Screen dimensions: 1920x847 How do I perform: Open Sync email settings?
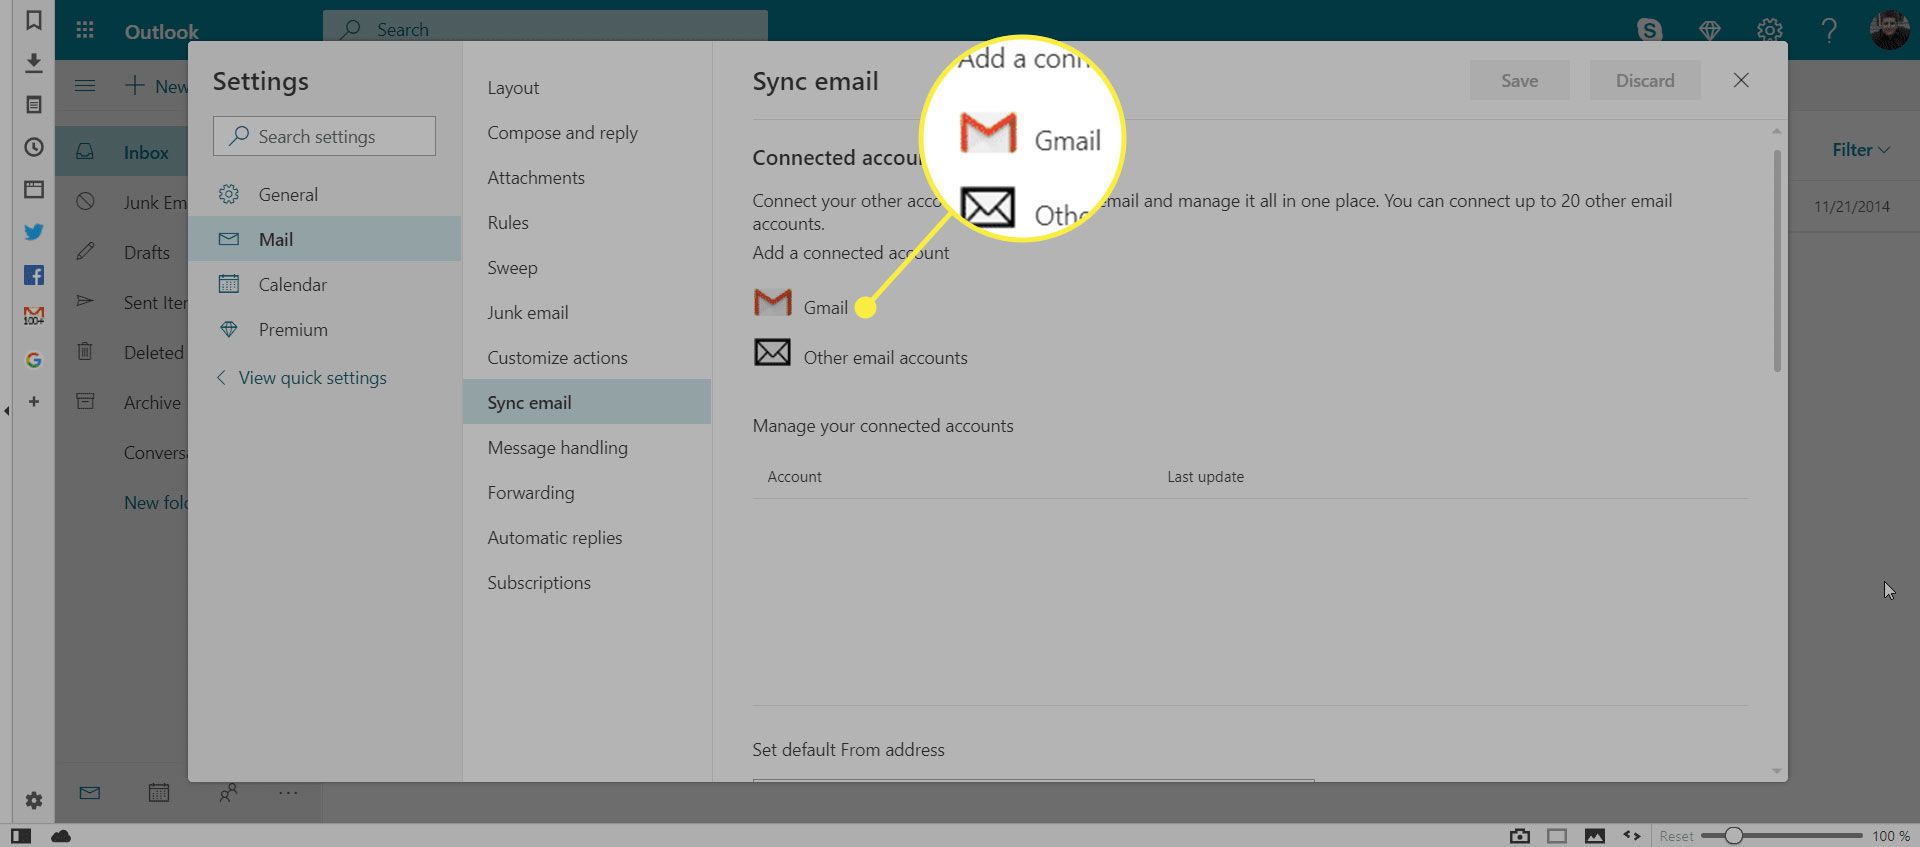coord(587,402)
